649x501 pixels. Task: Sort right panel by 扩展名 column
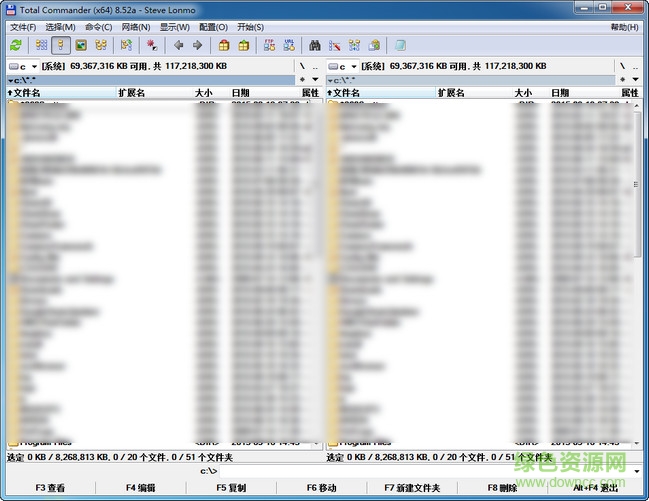(x=475, y=93)
